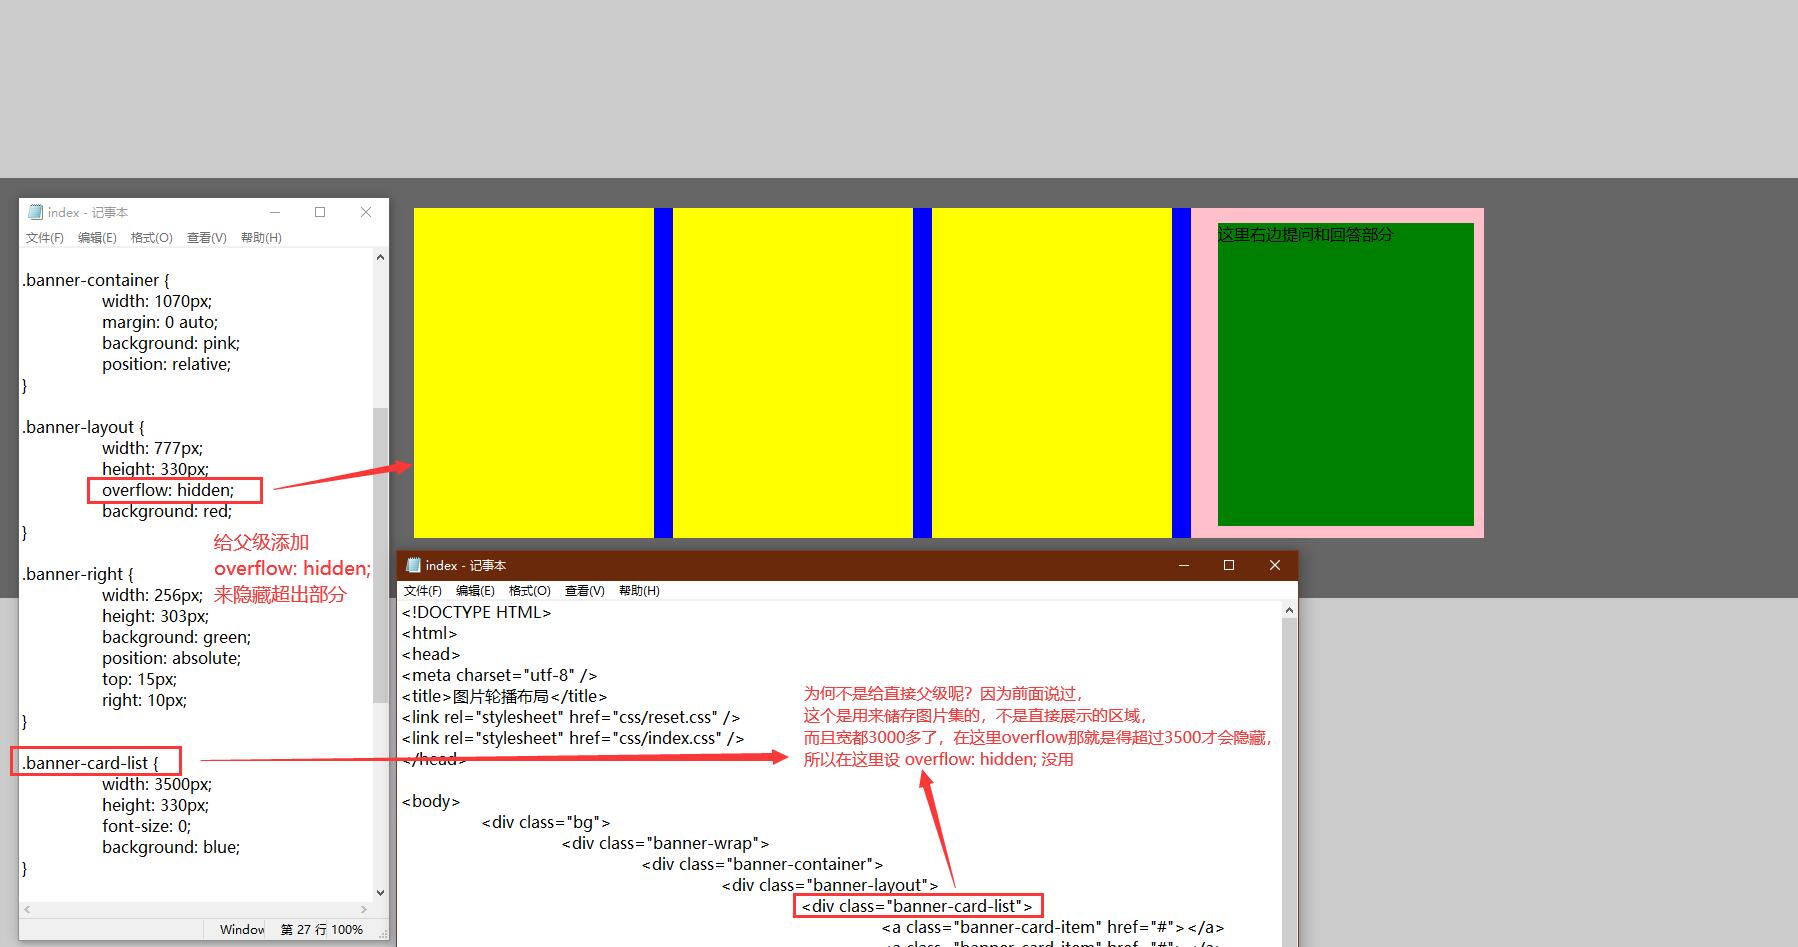Maximize the CSS Notepad window

tap(320, 212)
